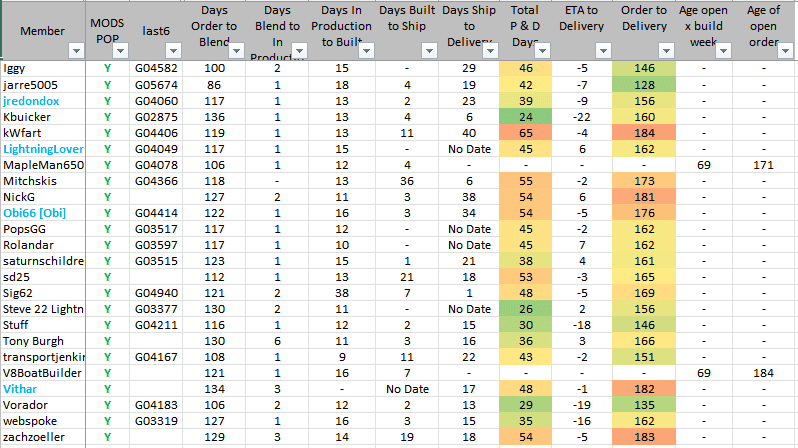
Task: Select the red 65 cell in kWfart's row
Action: tap(525, 132)
